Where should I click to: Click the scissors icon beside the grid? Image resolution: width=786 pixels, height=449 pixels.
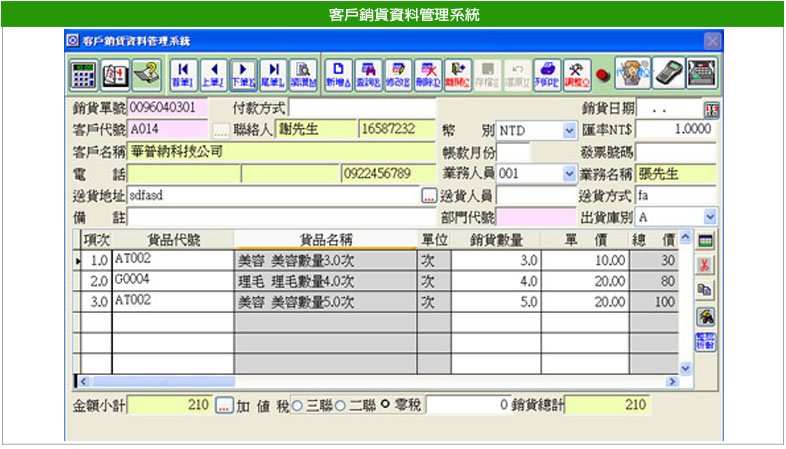(x=704, y=265)
